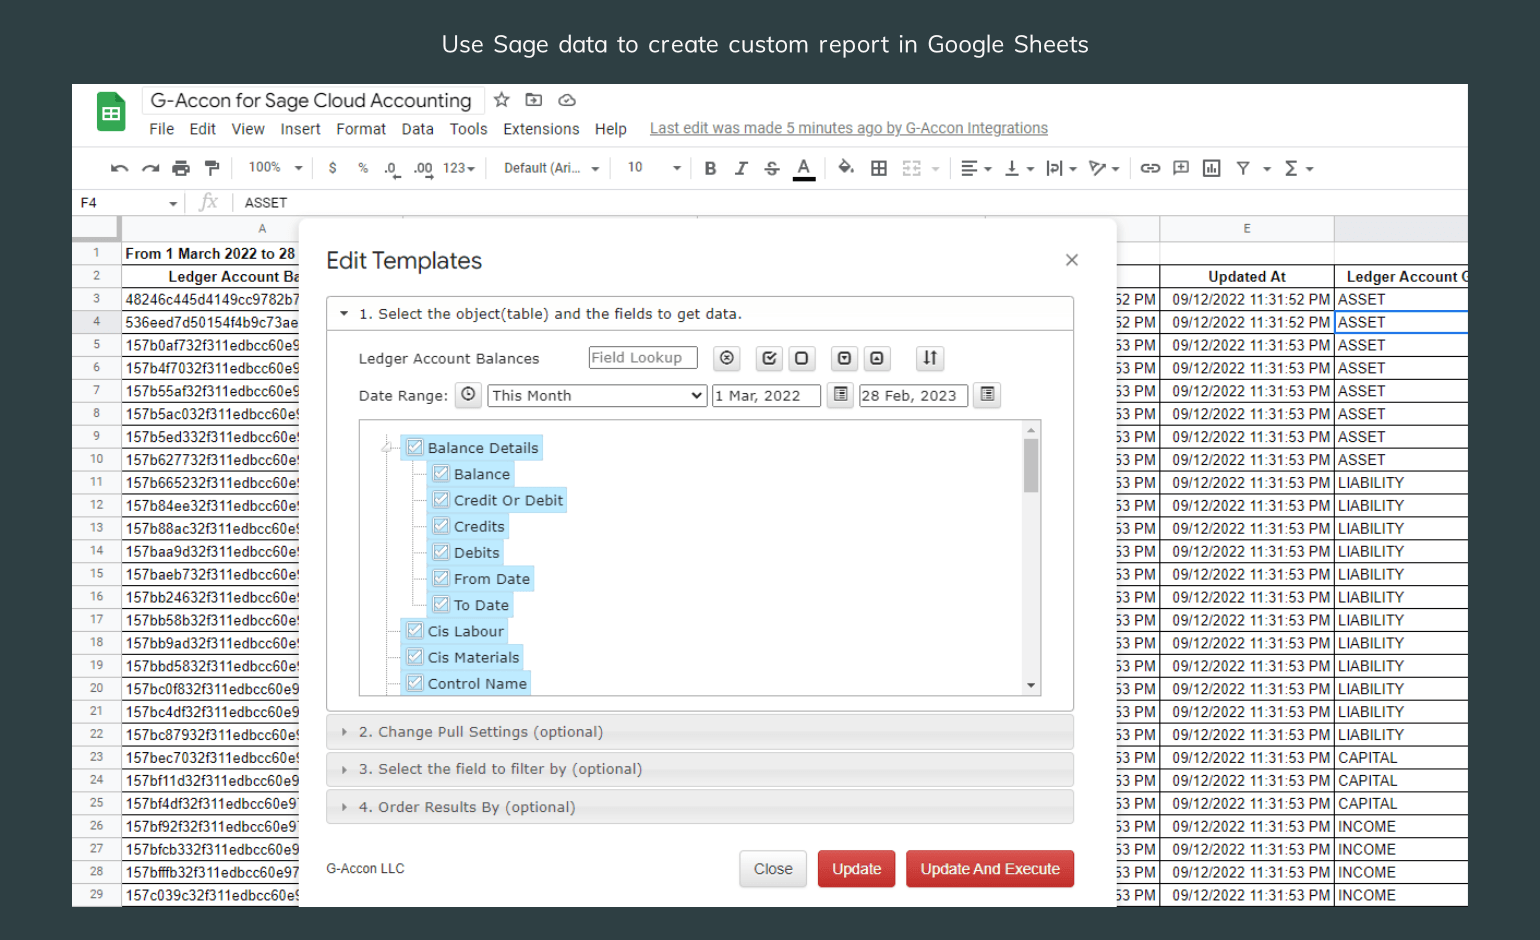Close the Edit Templates dialog with X
The height and width of the screenshot is (940, 1540).
[x=1072, y=260]
